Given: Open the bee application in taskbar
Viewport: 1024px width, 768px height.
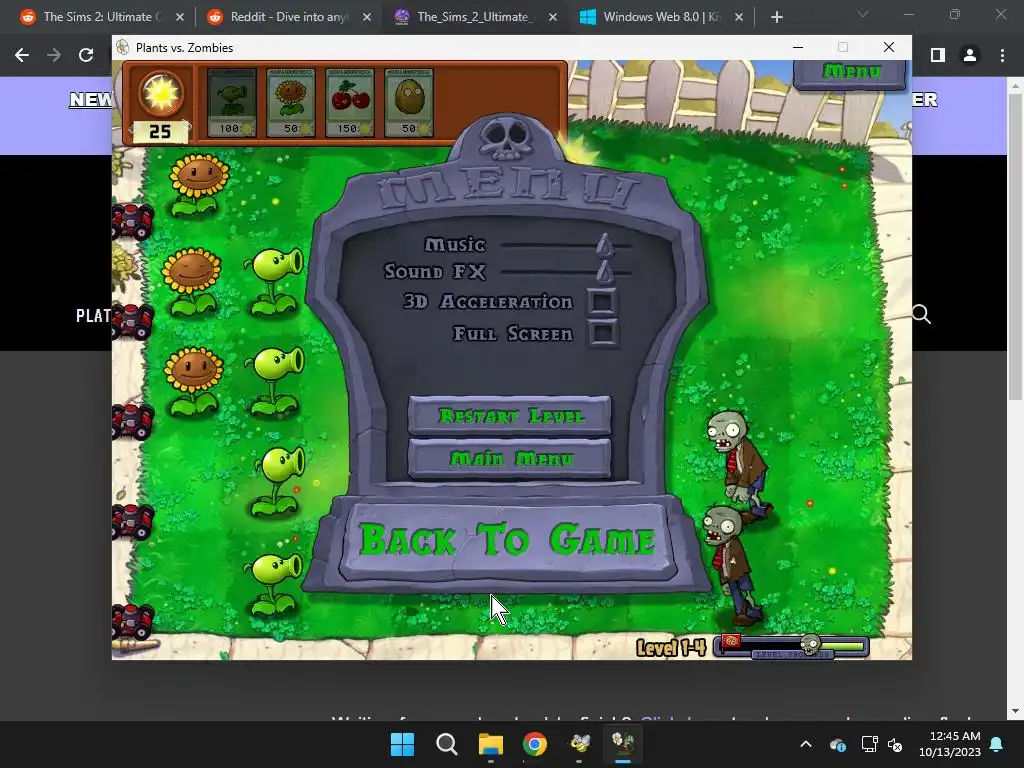Looking at the screenshot, I should pyautogui.click(x=579, y=744).
